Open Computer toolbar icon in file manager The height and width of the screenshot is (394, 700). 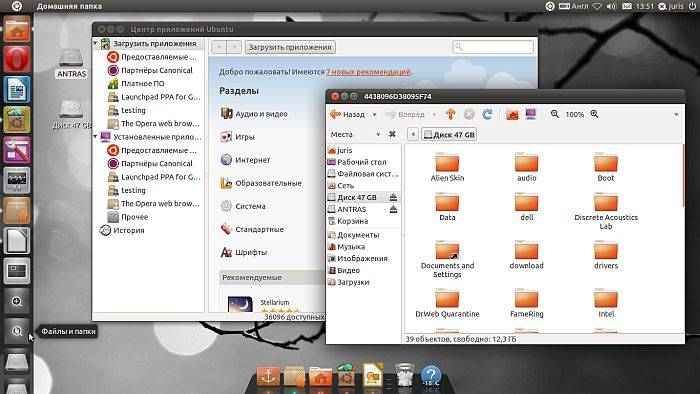point(530,114)
